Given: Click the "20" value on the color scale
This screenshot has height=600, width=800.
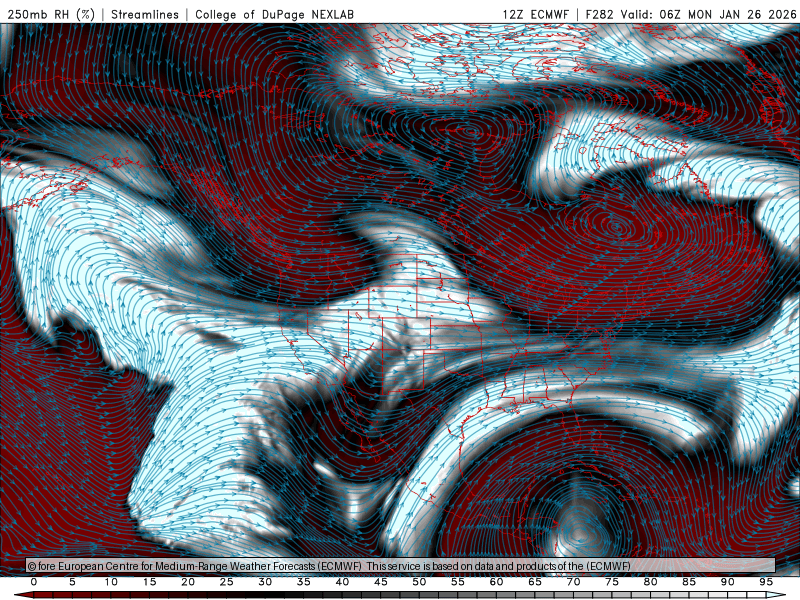Looking at the screenshot, I should (188, 582).
